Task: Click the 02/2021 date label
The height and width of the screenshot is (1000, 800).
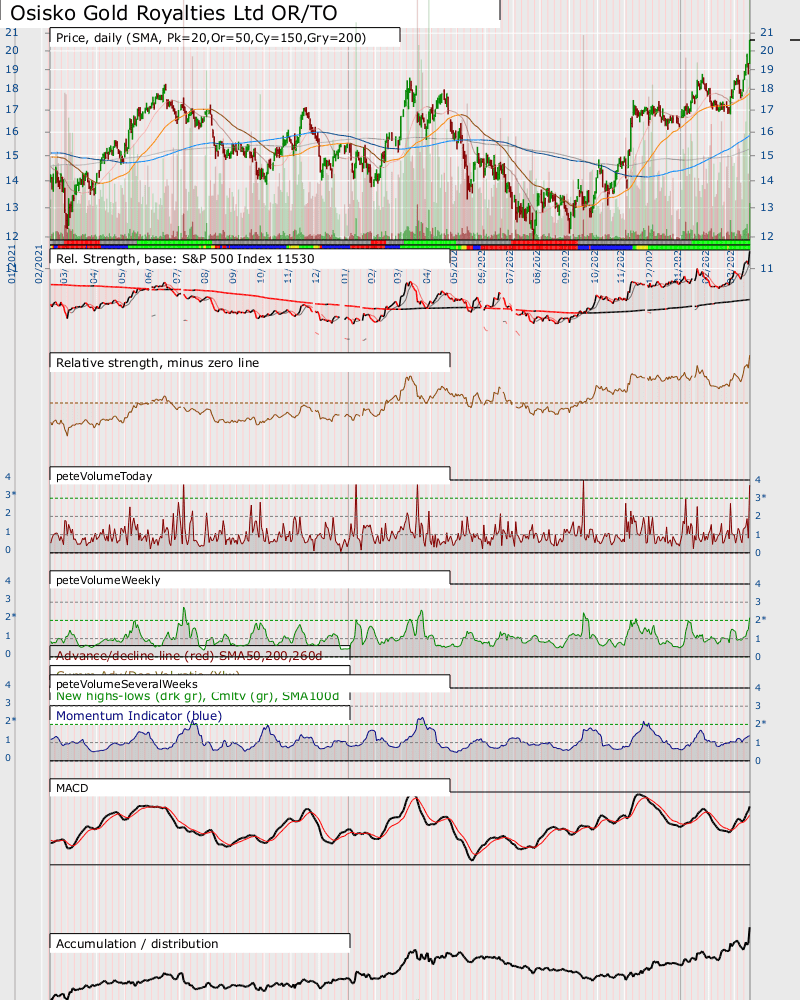Action: click(x=39, y=264)
